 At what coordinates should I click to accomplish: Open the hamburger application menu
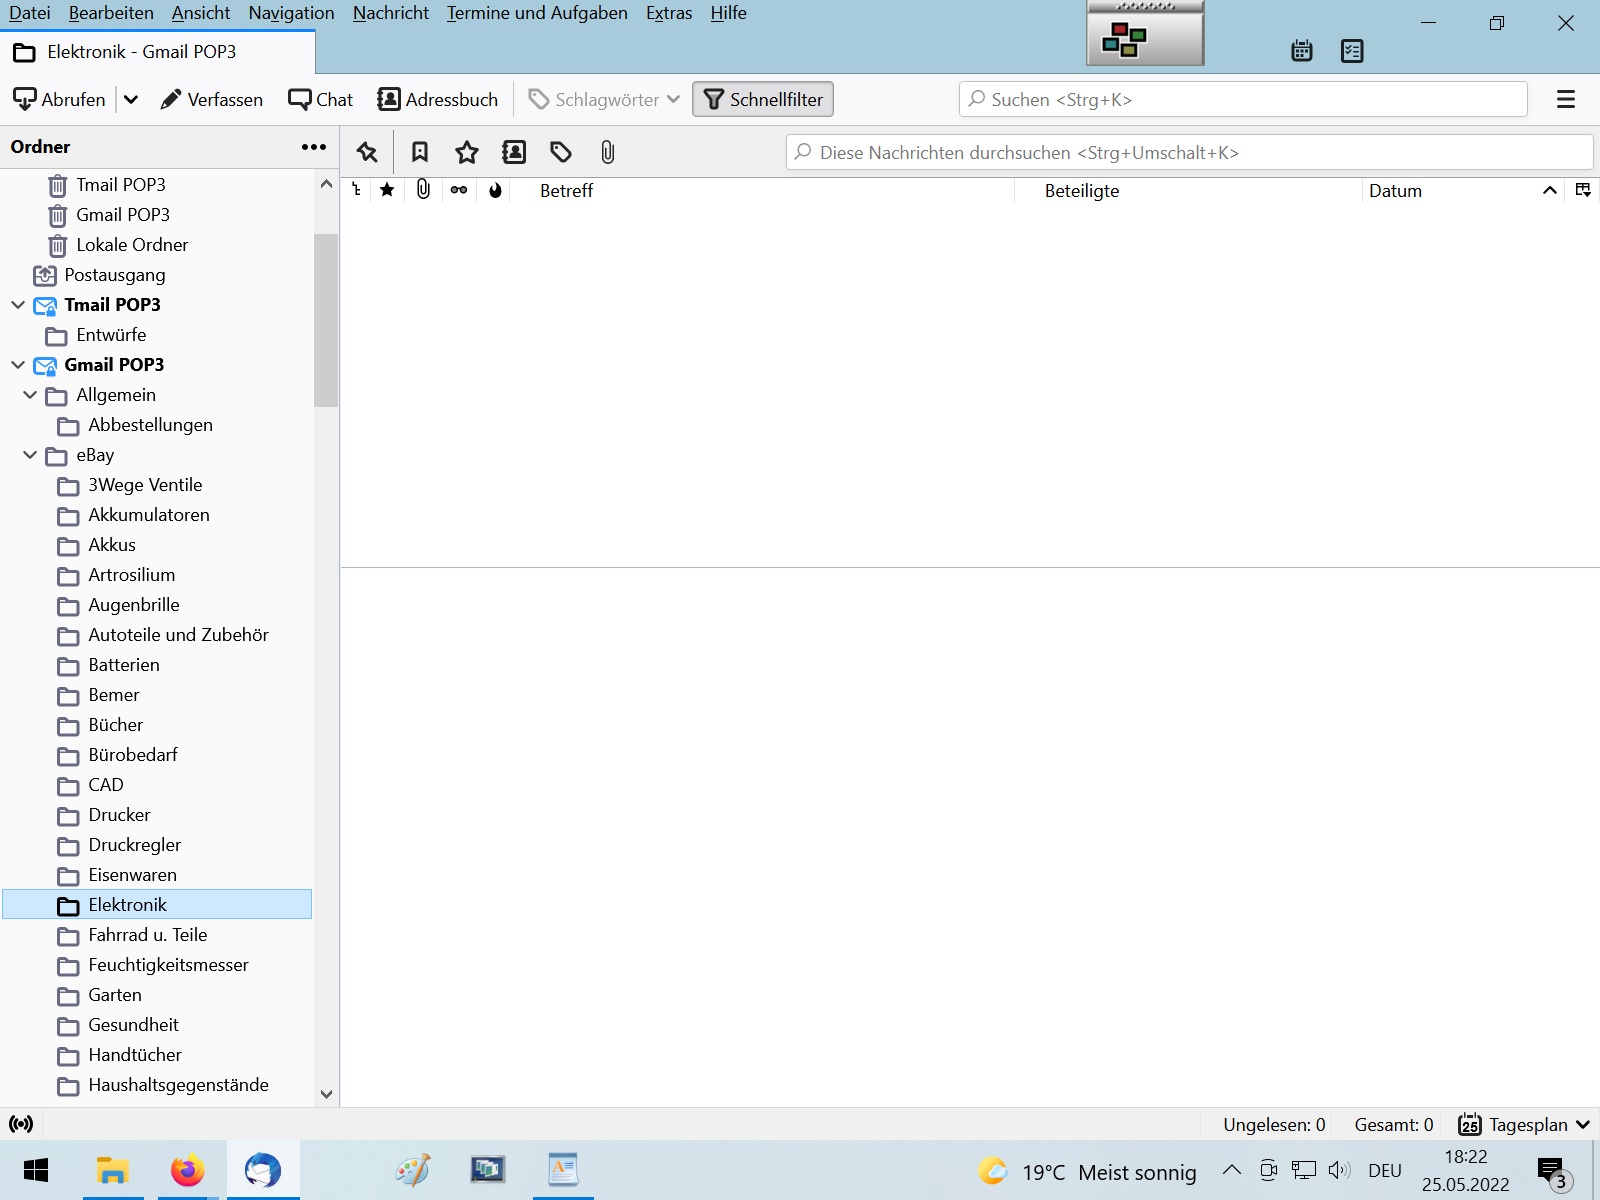tap(1565, 99)
